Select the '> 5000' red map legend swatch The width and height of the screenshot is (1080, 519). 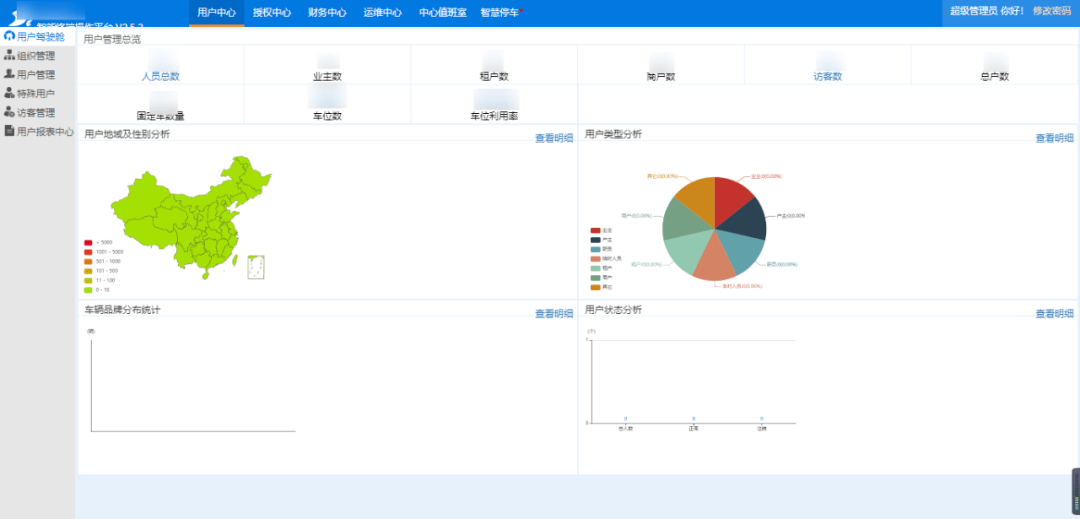(x=88, y=242)
